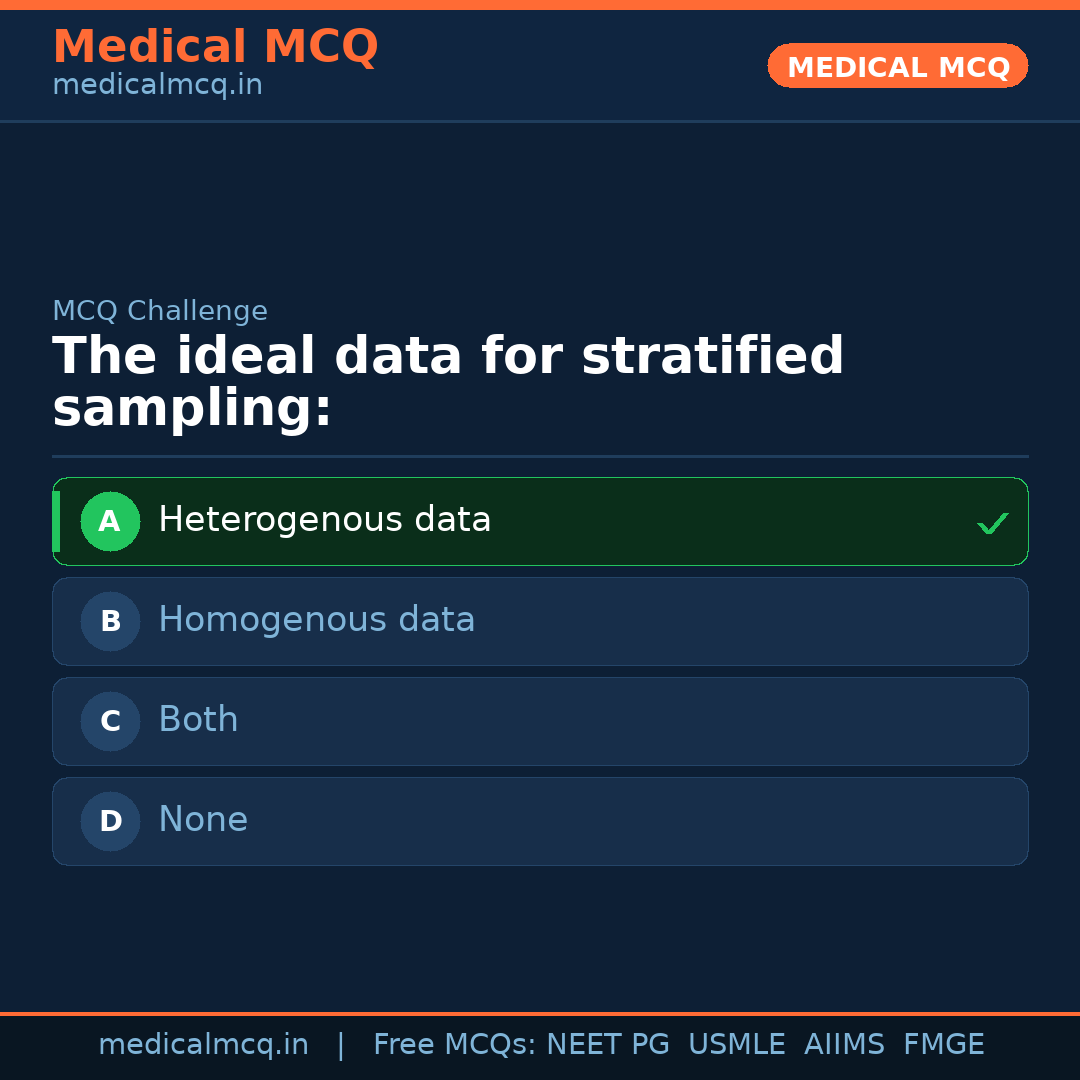Click the orange MEDICAL MCQ badge
This screenshot has width=1080, height=1080.
pos(897,65)
